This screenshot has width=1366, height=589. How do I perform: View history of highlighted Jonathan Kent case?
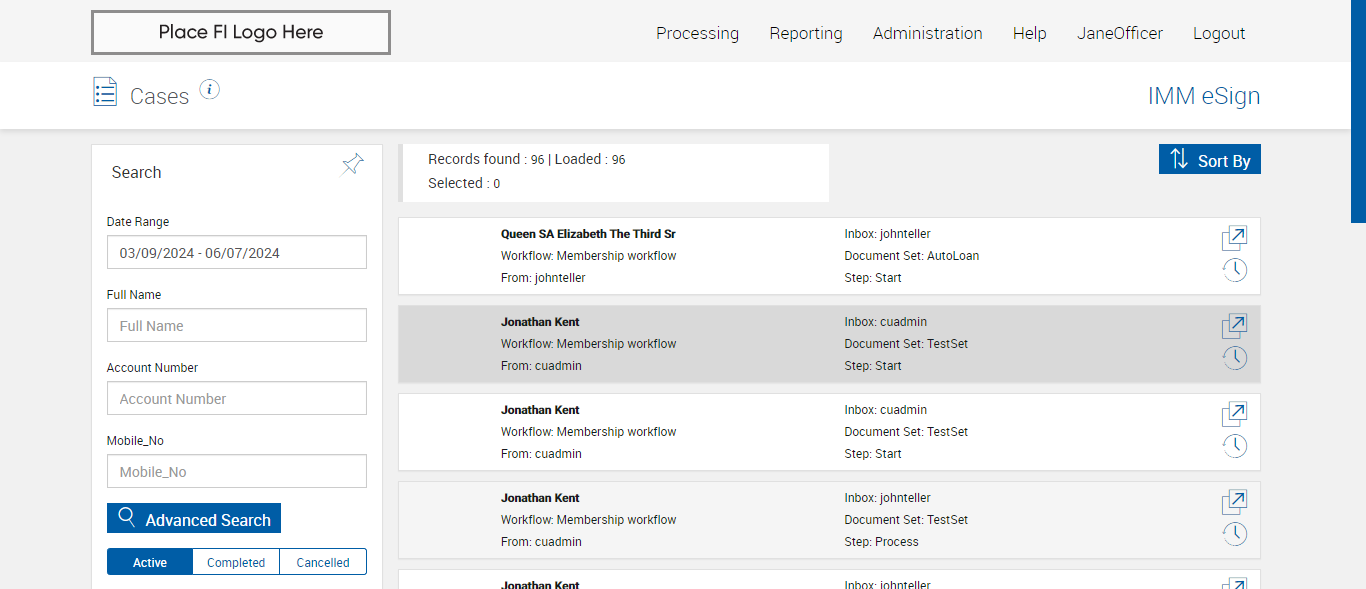pyautogui.click(x=1235, y=358)
